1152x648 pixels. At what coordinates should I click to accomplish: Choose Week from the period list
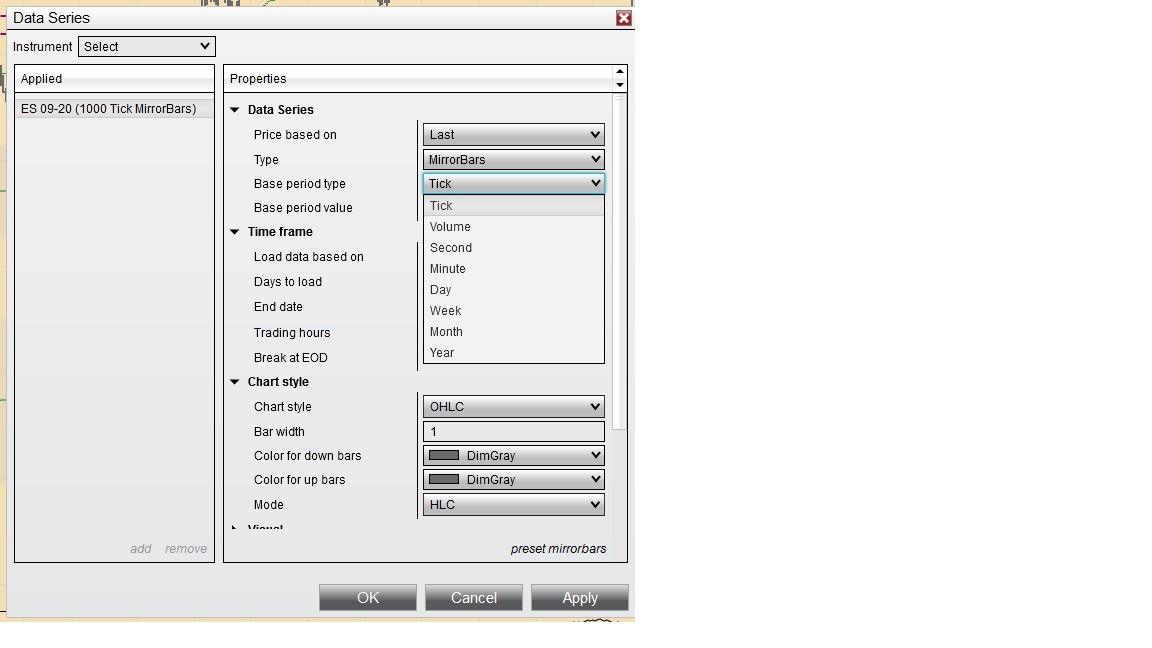pyautogui.click(x=514, y=311)
